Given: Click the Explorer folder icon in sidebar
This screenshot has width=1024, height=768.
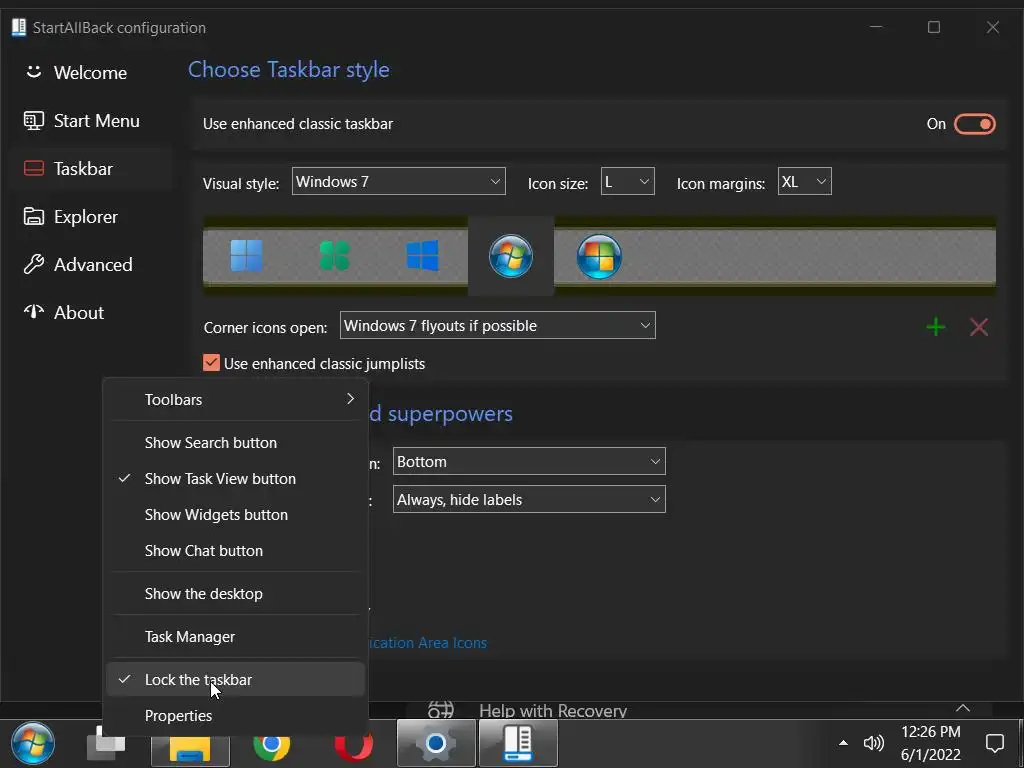Looking at the screenshot, I should (33, 216).
